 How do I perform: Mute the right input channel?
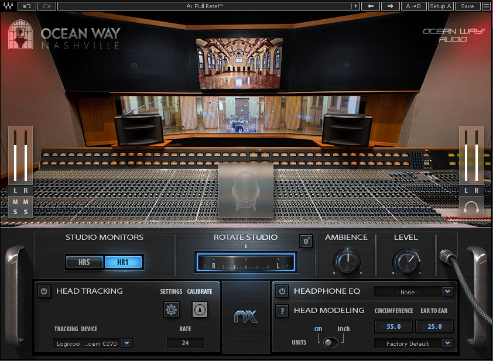tap(26, 202)
